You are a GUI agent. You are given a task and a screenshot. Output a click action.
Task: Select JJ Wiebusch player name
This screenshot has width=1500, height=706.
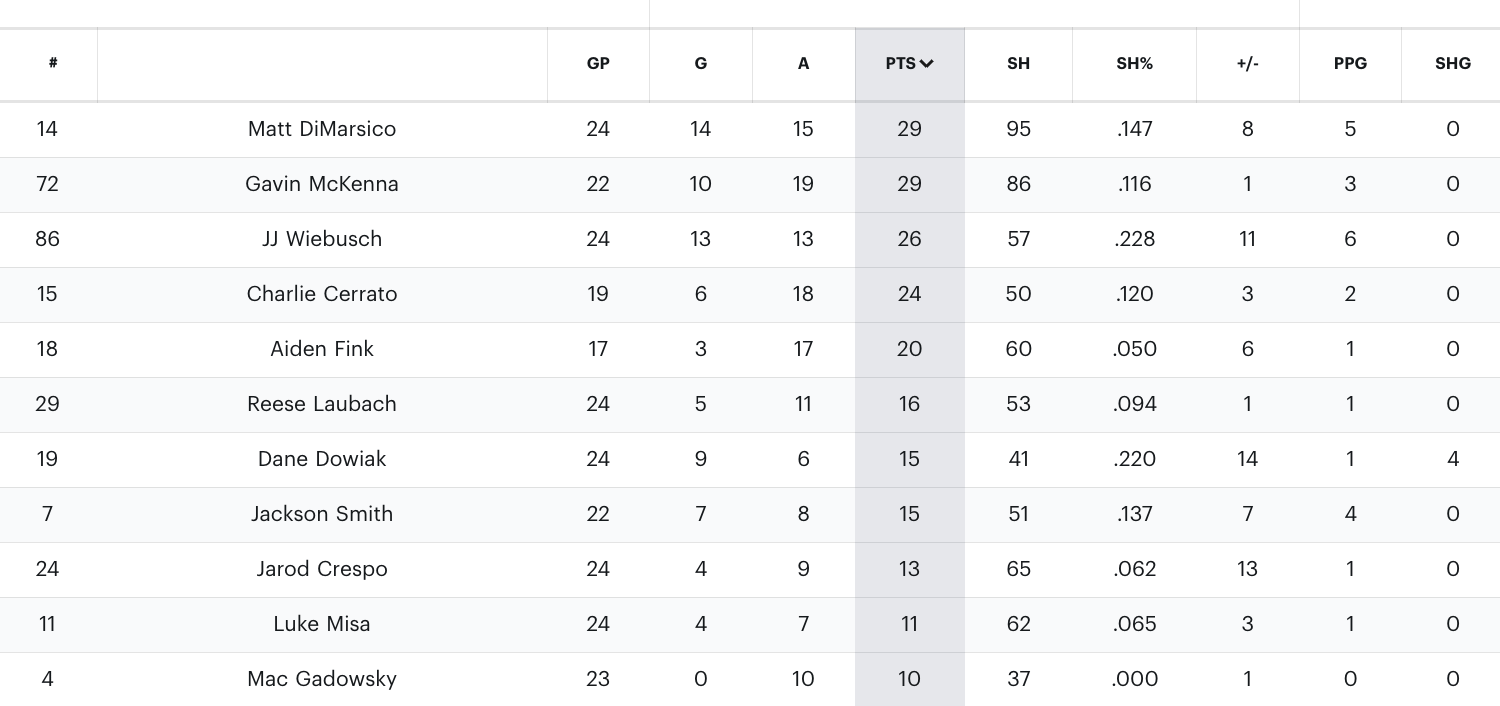pyautogui.click(x=322, y=239)
